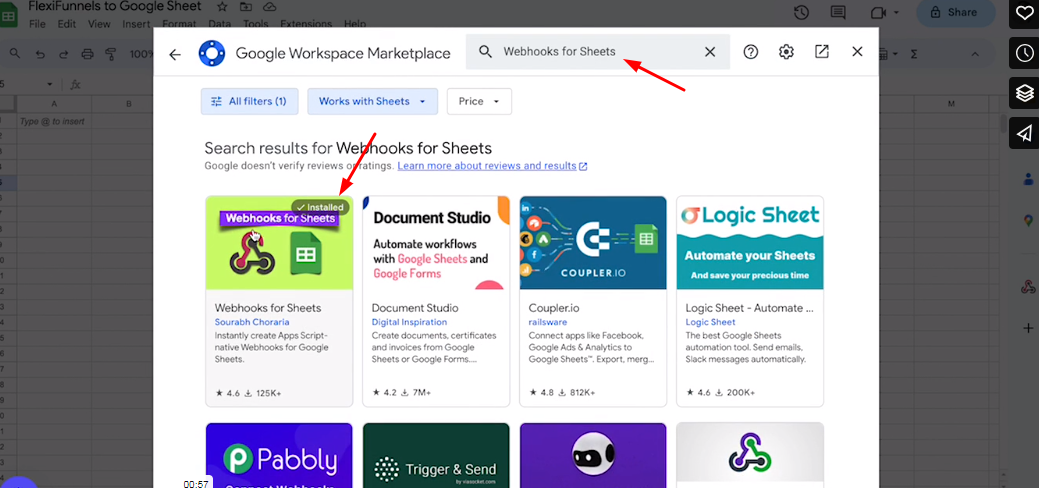Open the View menu in Sheets
The width and height of the screenshot is (1039, 488).
coord(99,24)
